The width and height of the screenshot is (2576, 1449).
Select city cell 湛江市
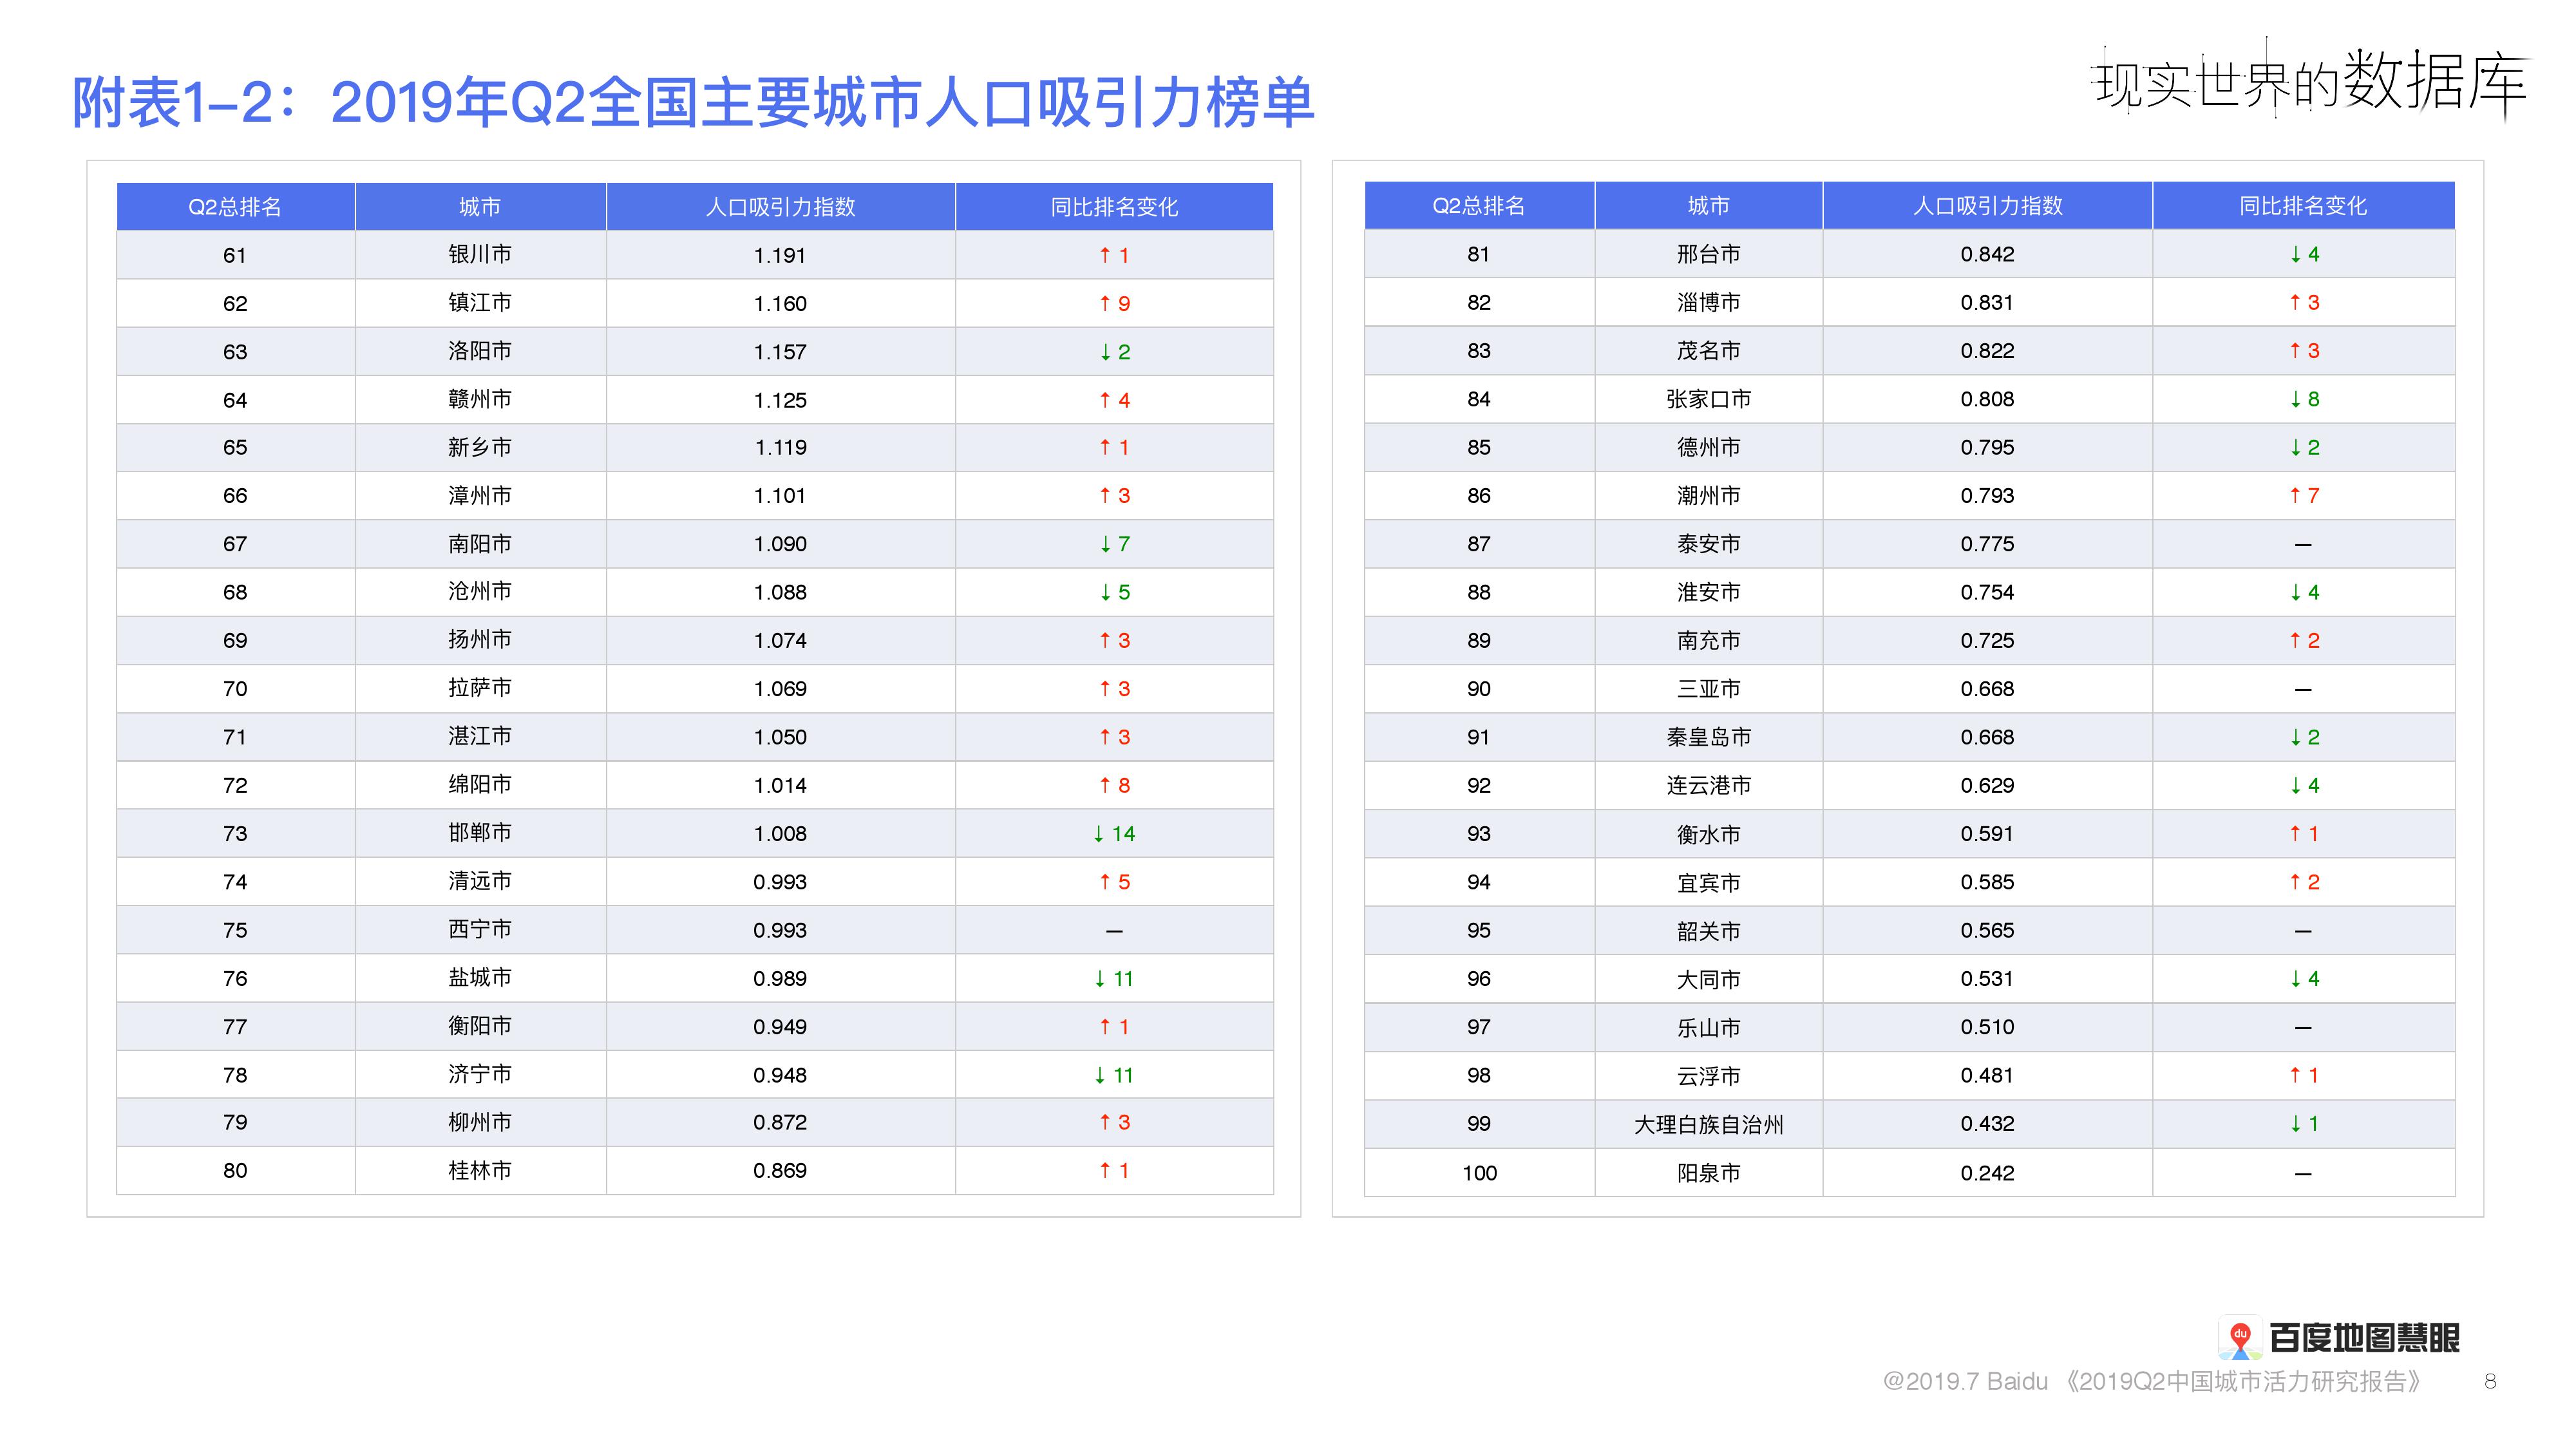pos(480,736)
